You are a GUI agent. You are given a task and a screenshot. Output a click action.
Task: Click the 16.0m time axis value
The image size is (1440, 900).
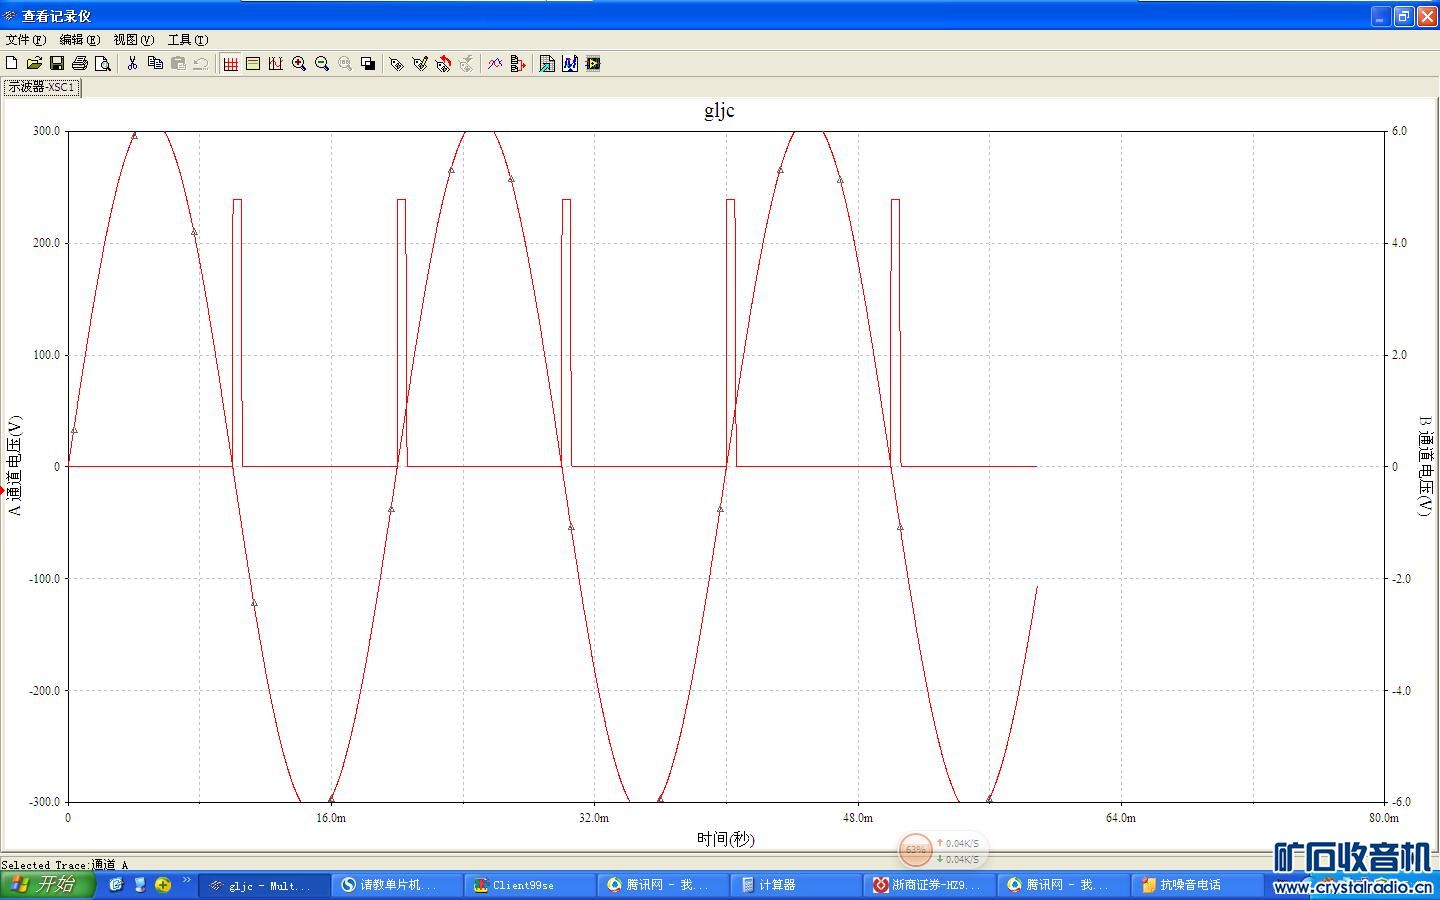point(331,818)
